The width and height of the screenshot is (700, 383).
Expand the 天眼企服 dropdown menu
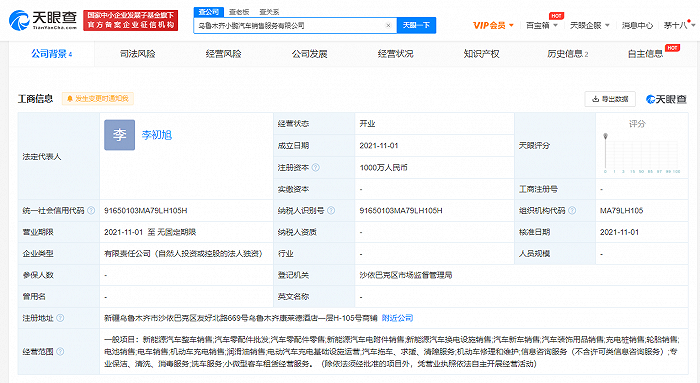coord(590,25)
